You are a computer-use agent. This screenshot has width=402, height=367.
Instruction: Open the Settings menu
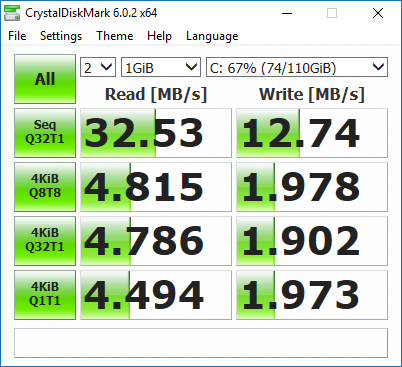pos(61,36)
